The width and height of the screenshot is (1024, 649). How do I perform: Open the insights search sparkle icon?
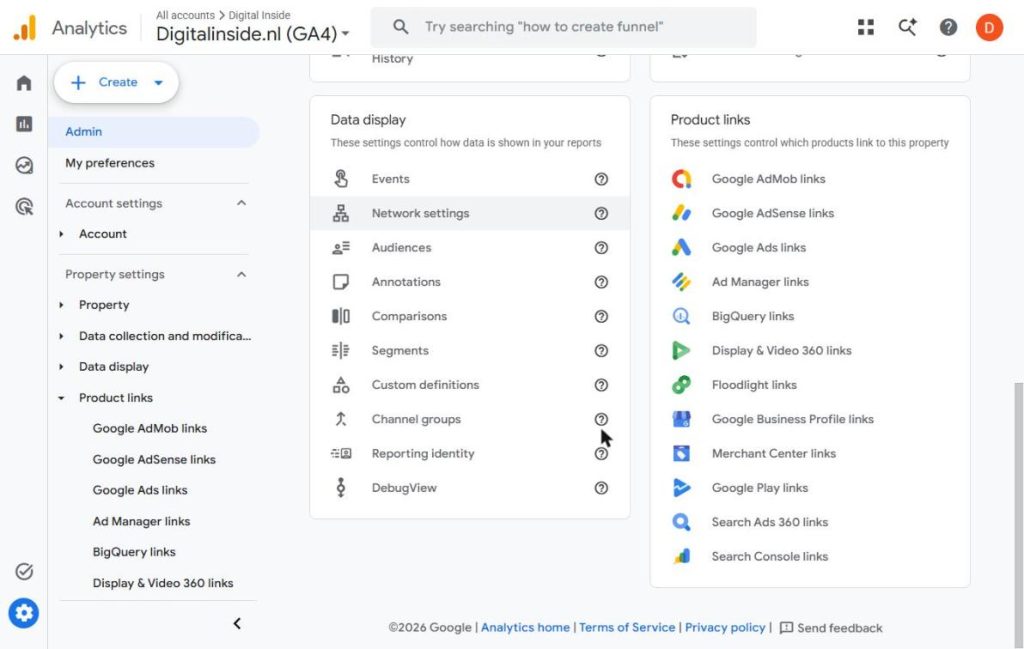pos(907,27)
